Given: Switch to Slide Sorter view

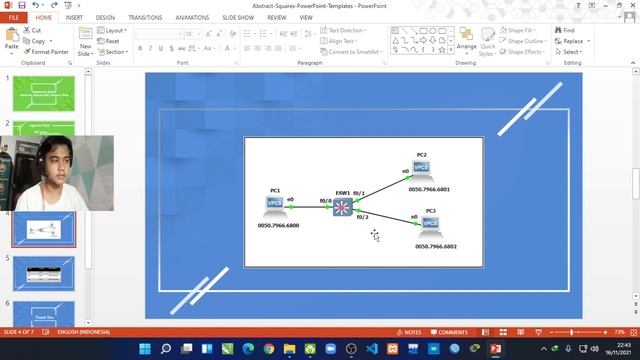Looking at the screenshot, I should [503, 332].
